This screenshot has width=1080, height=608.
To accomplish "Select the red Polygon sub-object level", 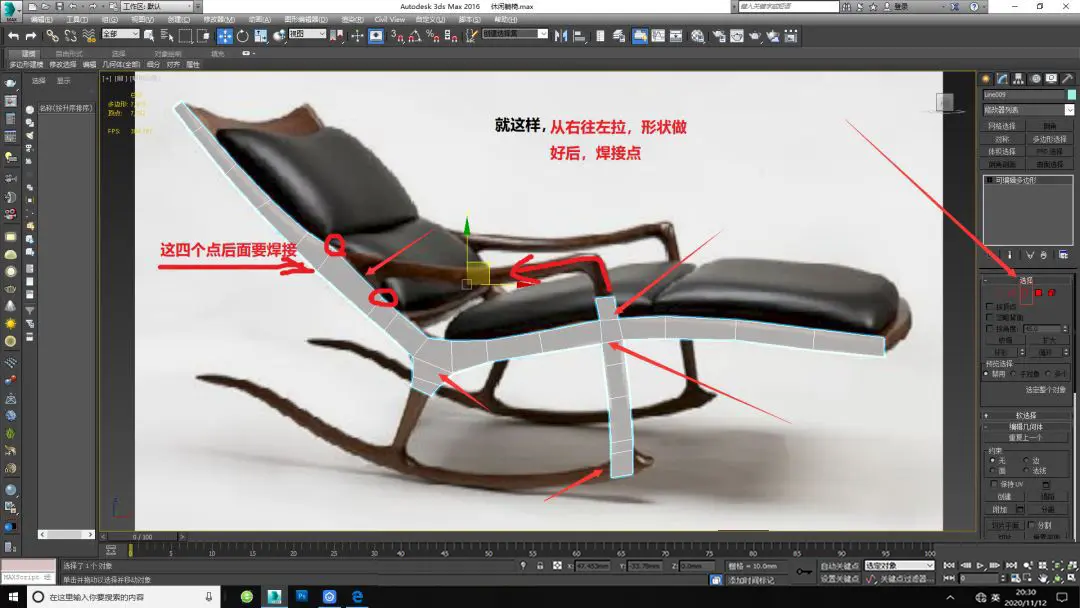I will pyautogui.click(x=1039, y=293).
